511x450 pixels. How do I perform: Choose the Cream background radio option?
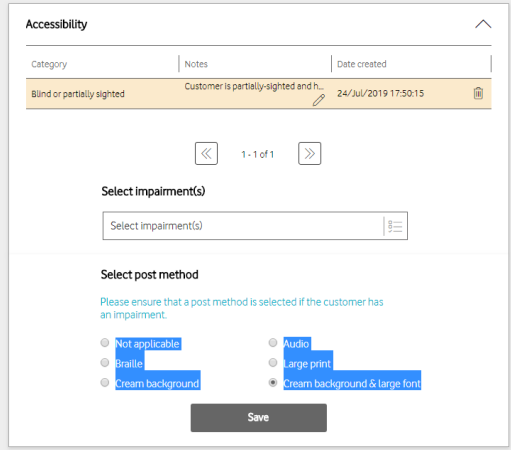click(x=105, y=382)
